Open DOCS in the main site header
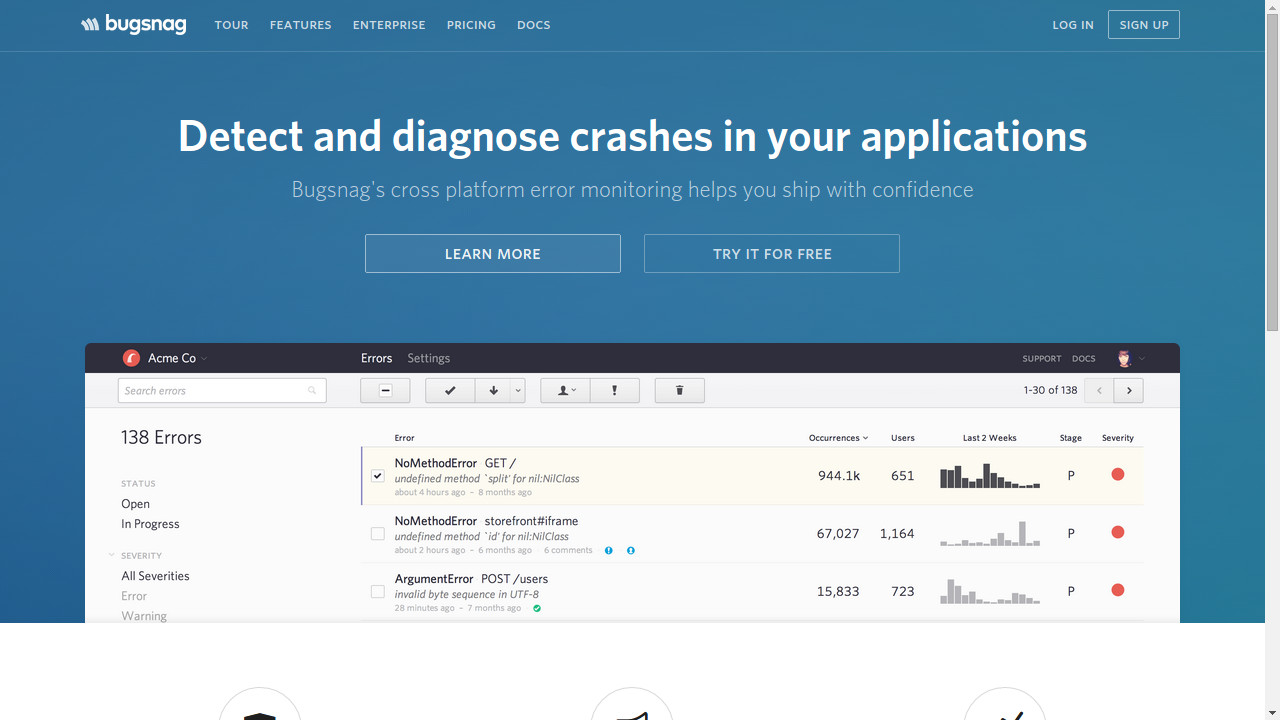 (x=534, y=25)
